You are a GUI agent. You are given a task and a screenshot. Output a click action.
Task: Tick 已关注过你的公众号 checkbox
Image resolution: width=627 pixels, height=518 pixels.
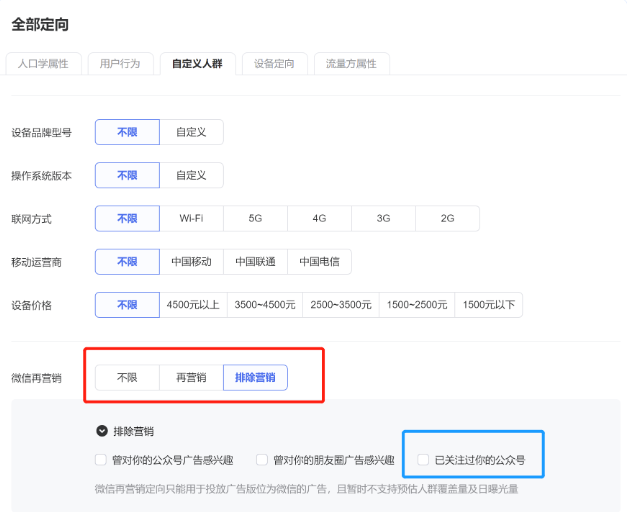[x=423, y=460]
